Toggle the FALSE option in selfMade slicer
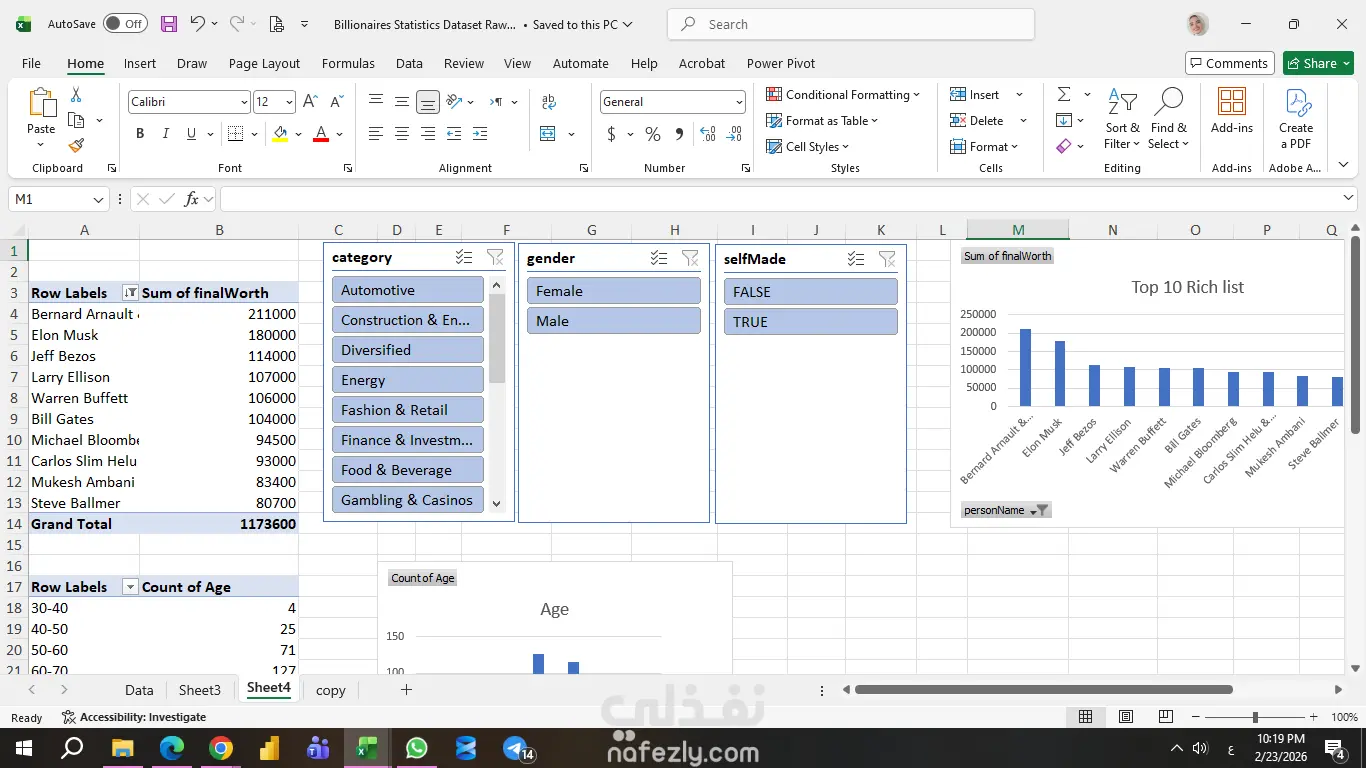 [811, 292]
